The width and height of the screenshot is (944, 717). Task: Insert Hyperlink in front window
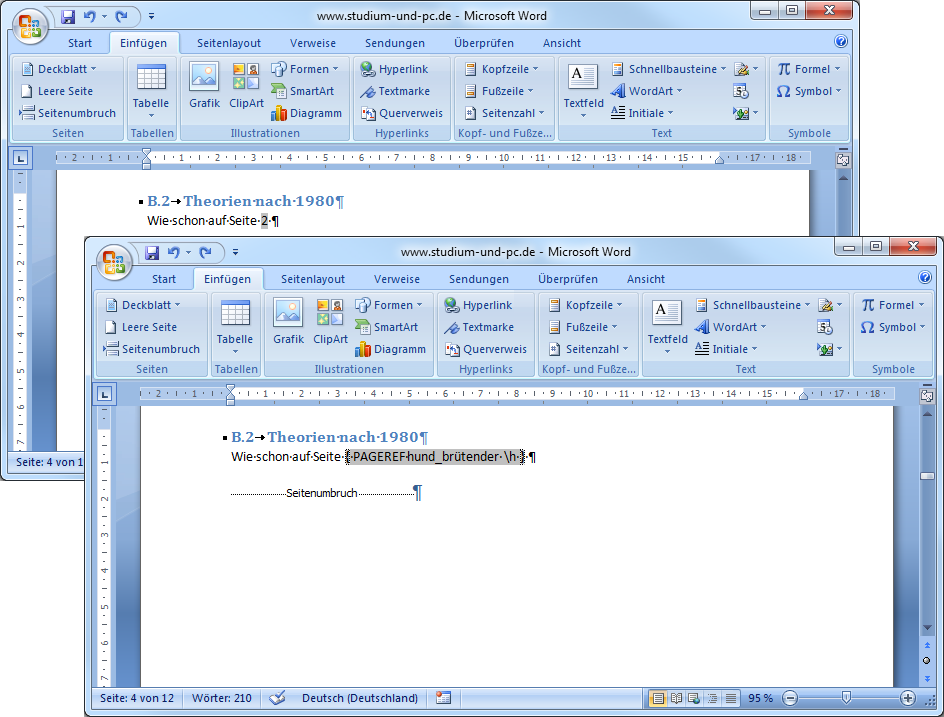(478, 305)
